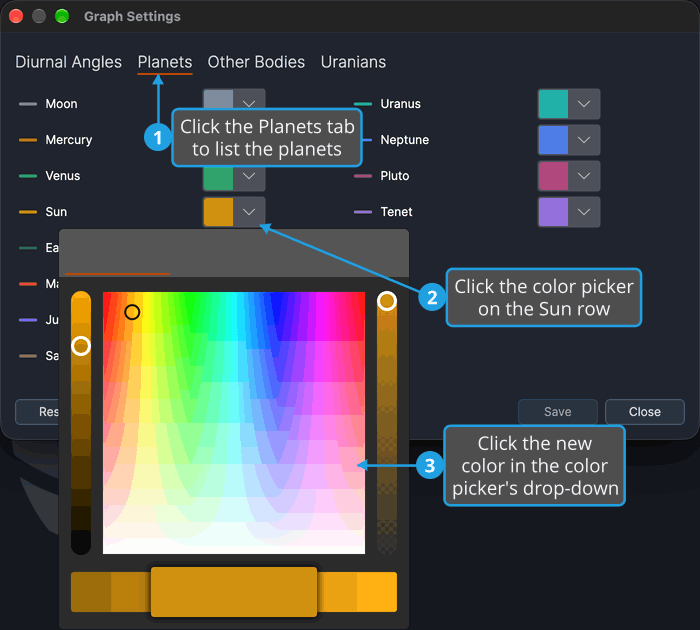700x630 pixels.
Task: Click the green window zoom button
Action: click(x=62, y=16)
